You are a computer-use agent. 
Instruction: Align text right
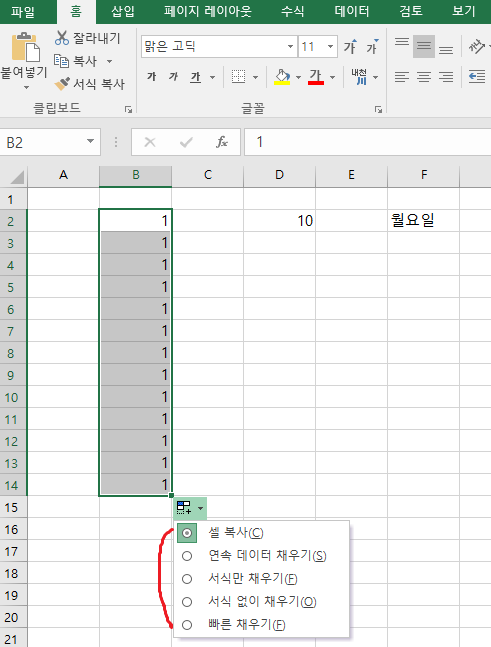(446, 77)
